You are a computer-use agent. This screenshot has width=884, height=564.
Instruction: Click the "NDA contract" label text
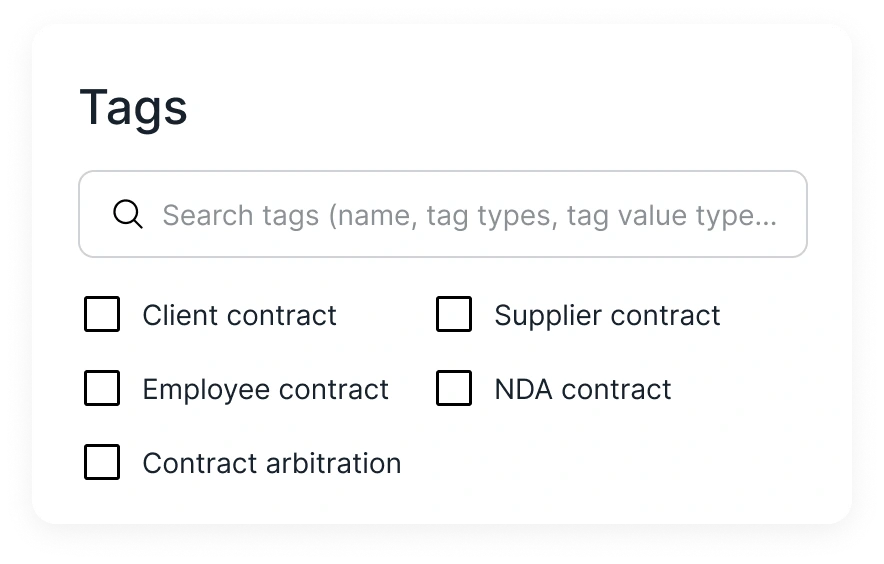coord(583,389)
